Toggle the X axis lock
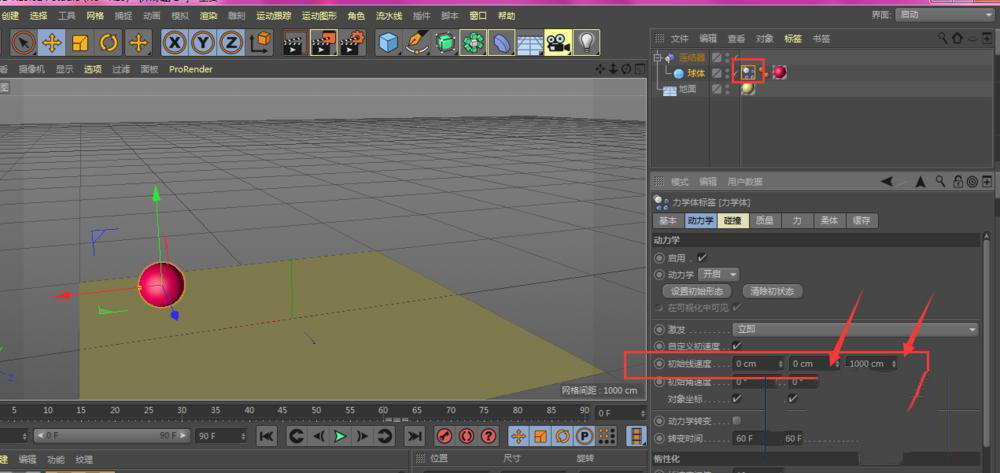The width and height of the screenshot is (1000, 473). click(x=175, y=42)
